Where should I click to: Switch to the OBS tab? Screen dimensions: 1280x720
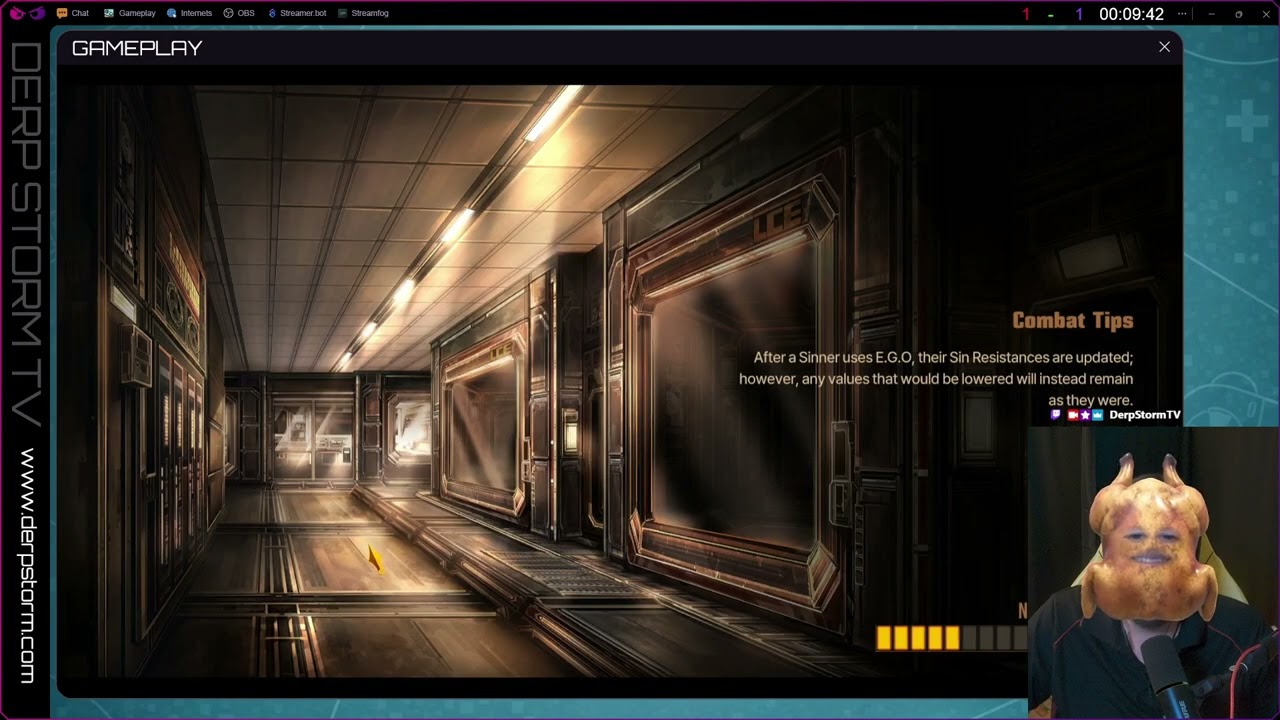click(239, 13)
